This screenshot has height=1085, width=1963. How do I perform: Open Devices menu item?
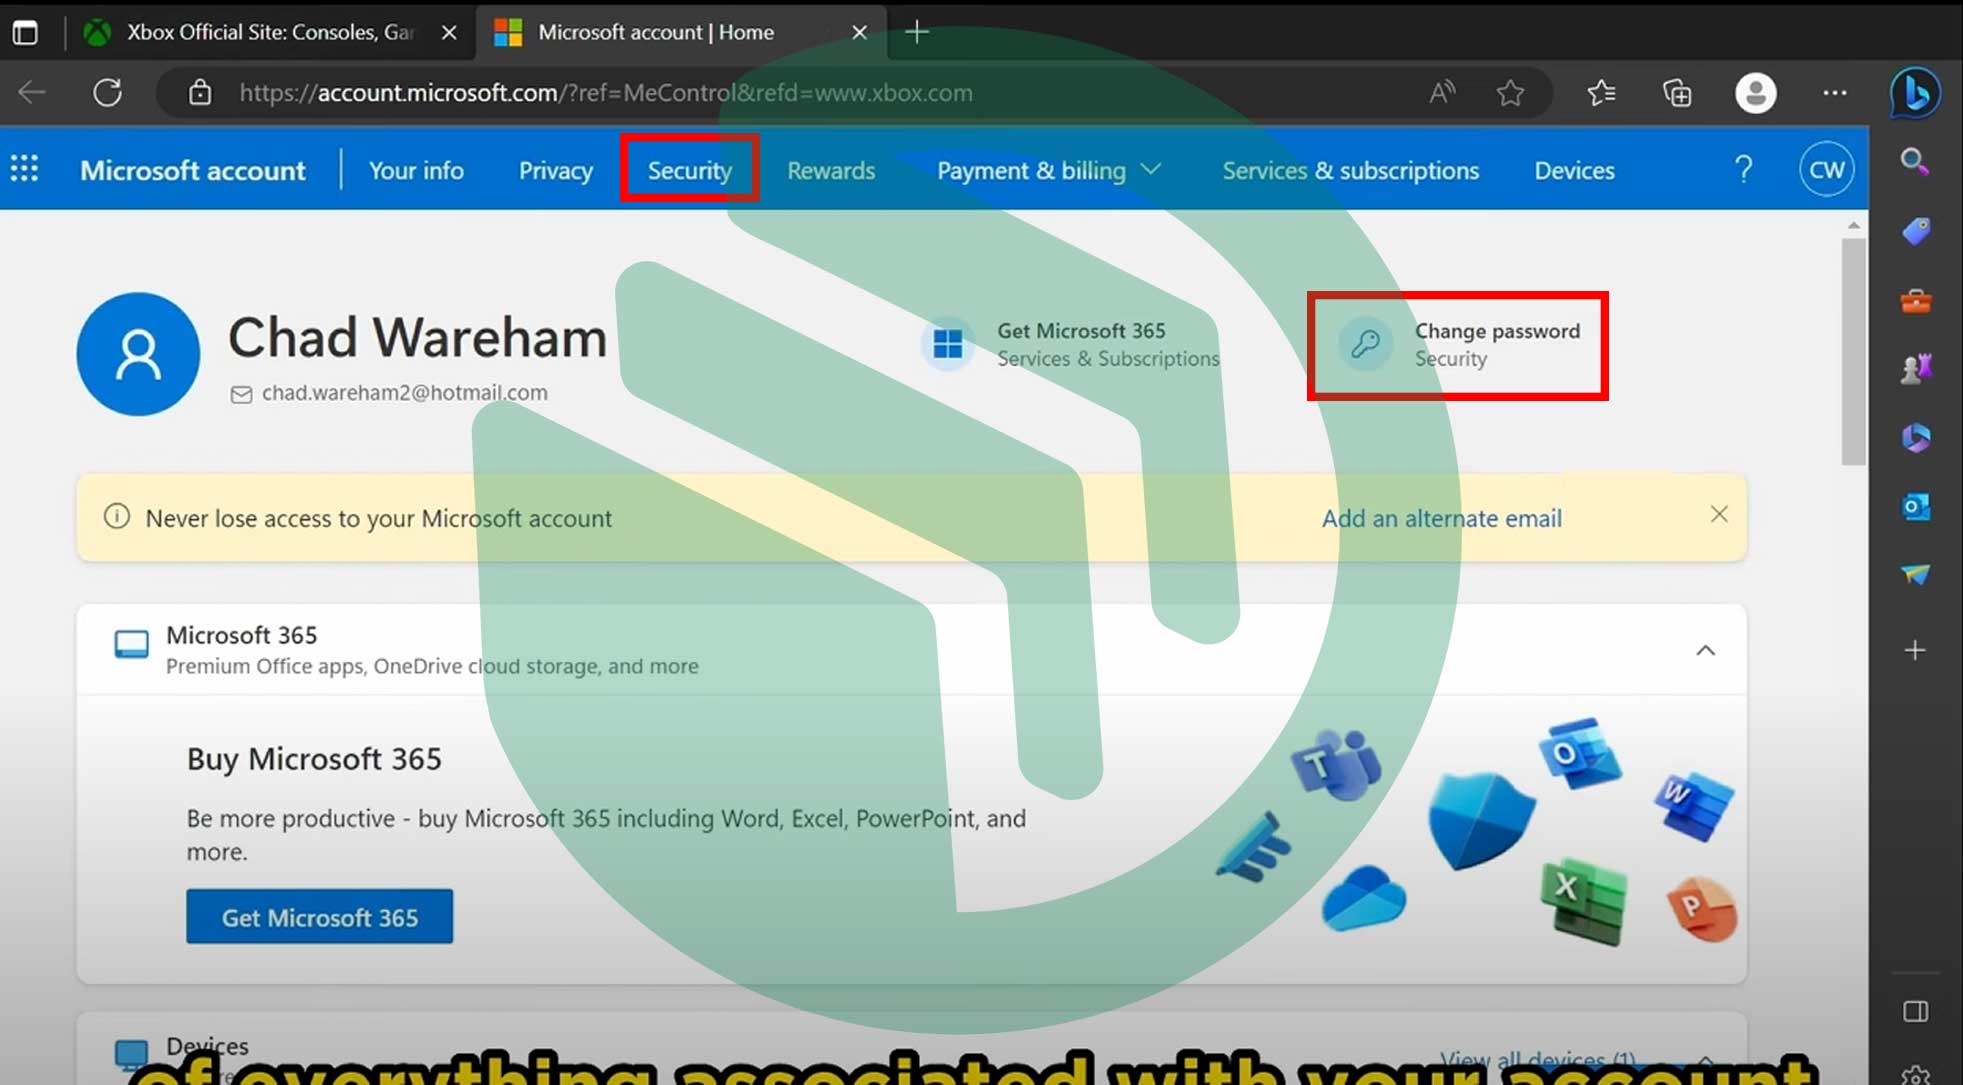(x=1574, y=170)
